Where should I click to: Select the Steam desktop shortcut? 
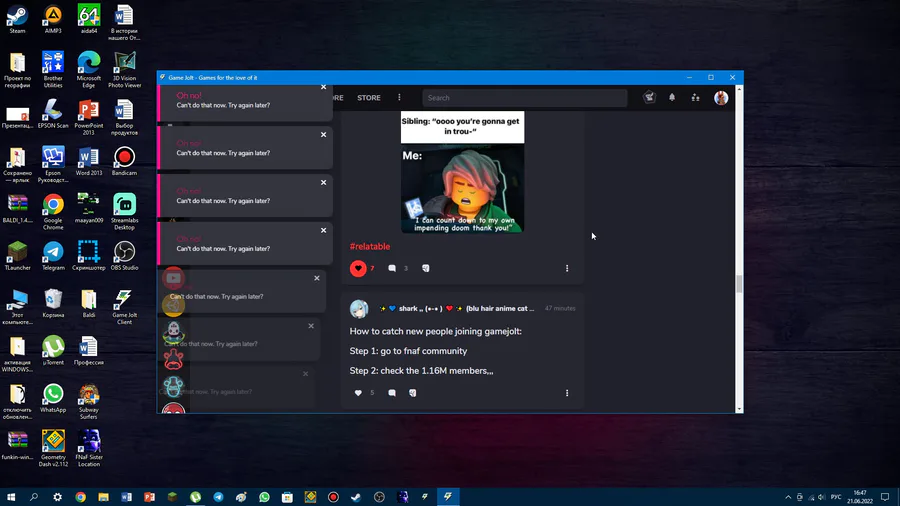pos(17,20)
